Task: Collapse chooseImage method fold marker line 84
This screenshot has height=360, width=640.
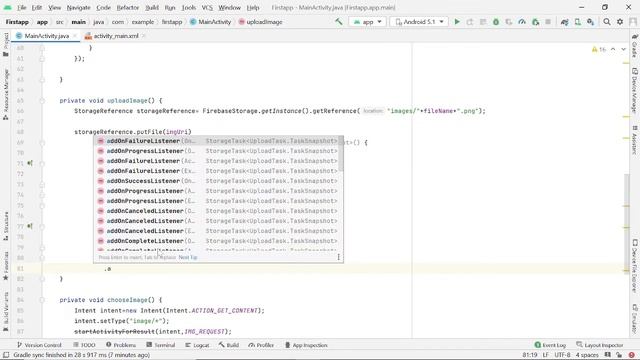Action: [x=42, y=300]
